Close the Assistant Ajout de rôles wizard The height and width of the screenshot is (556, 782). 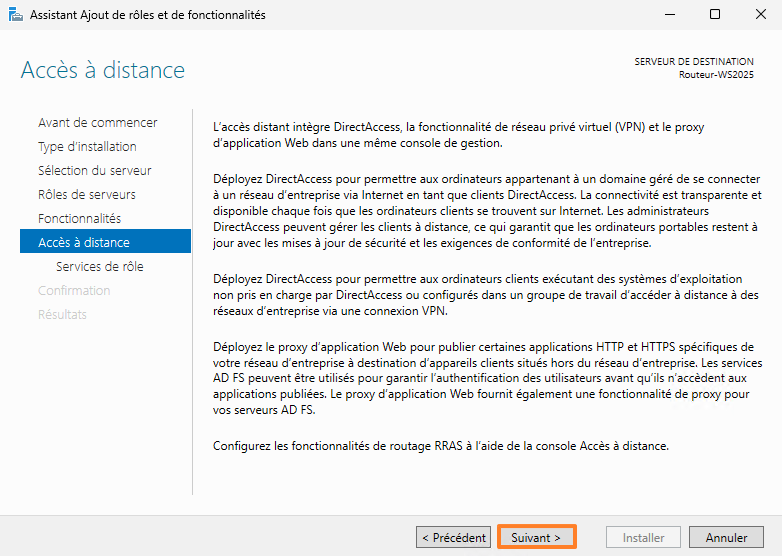point(759,15)
